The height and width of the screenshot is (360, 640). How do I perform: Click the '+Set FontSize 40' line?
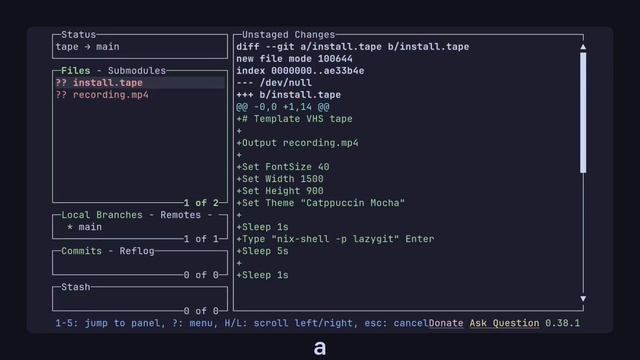pos(283,167)
